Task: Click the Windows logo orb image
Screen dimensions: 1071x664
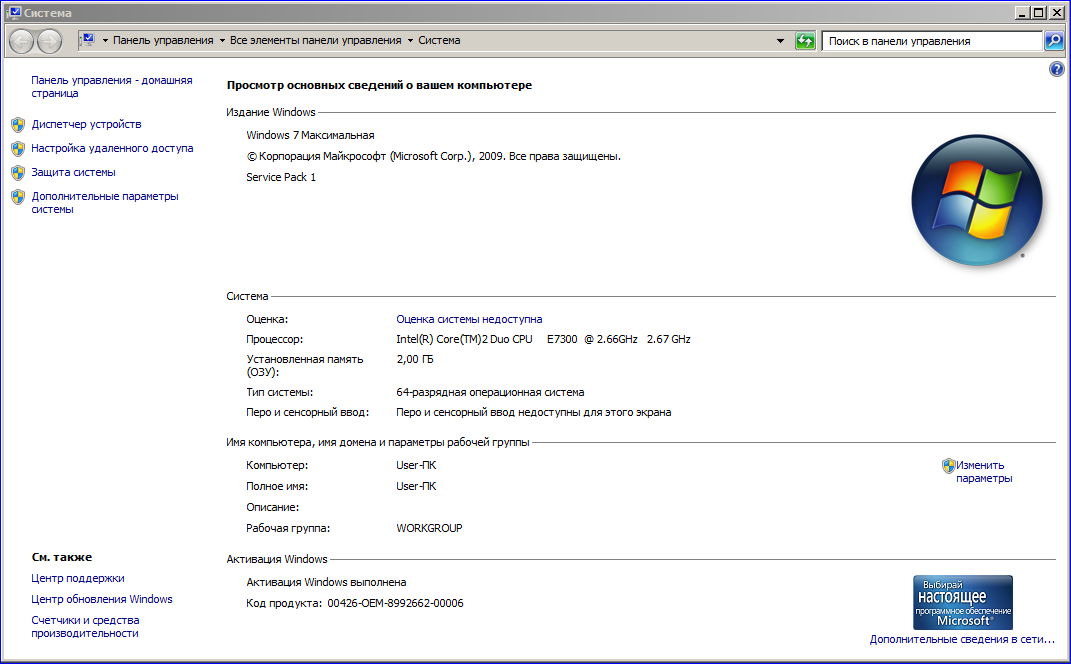Action: click(977, 200)
